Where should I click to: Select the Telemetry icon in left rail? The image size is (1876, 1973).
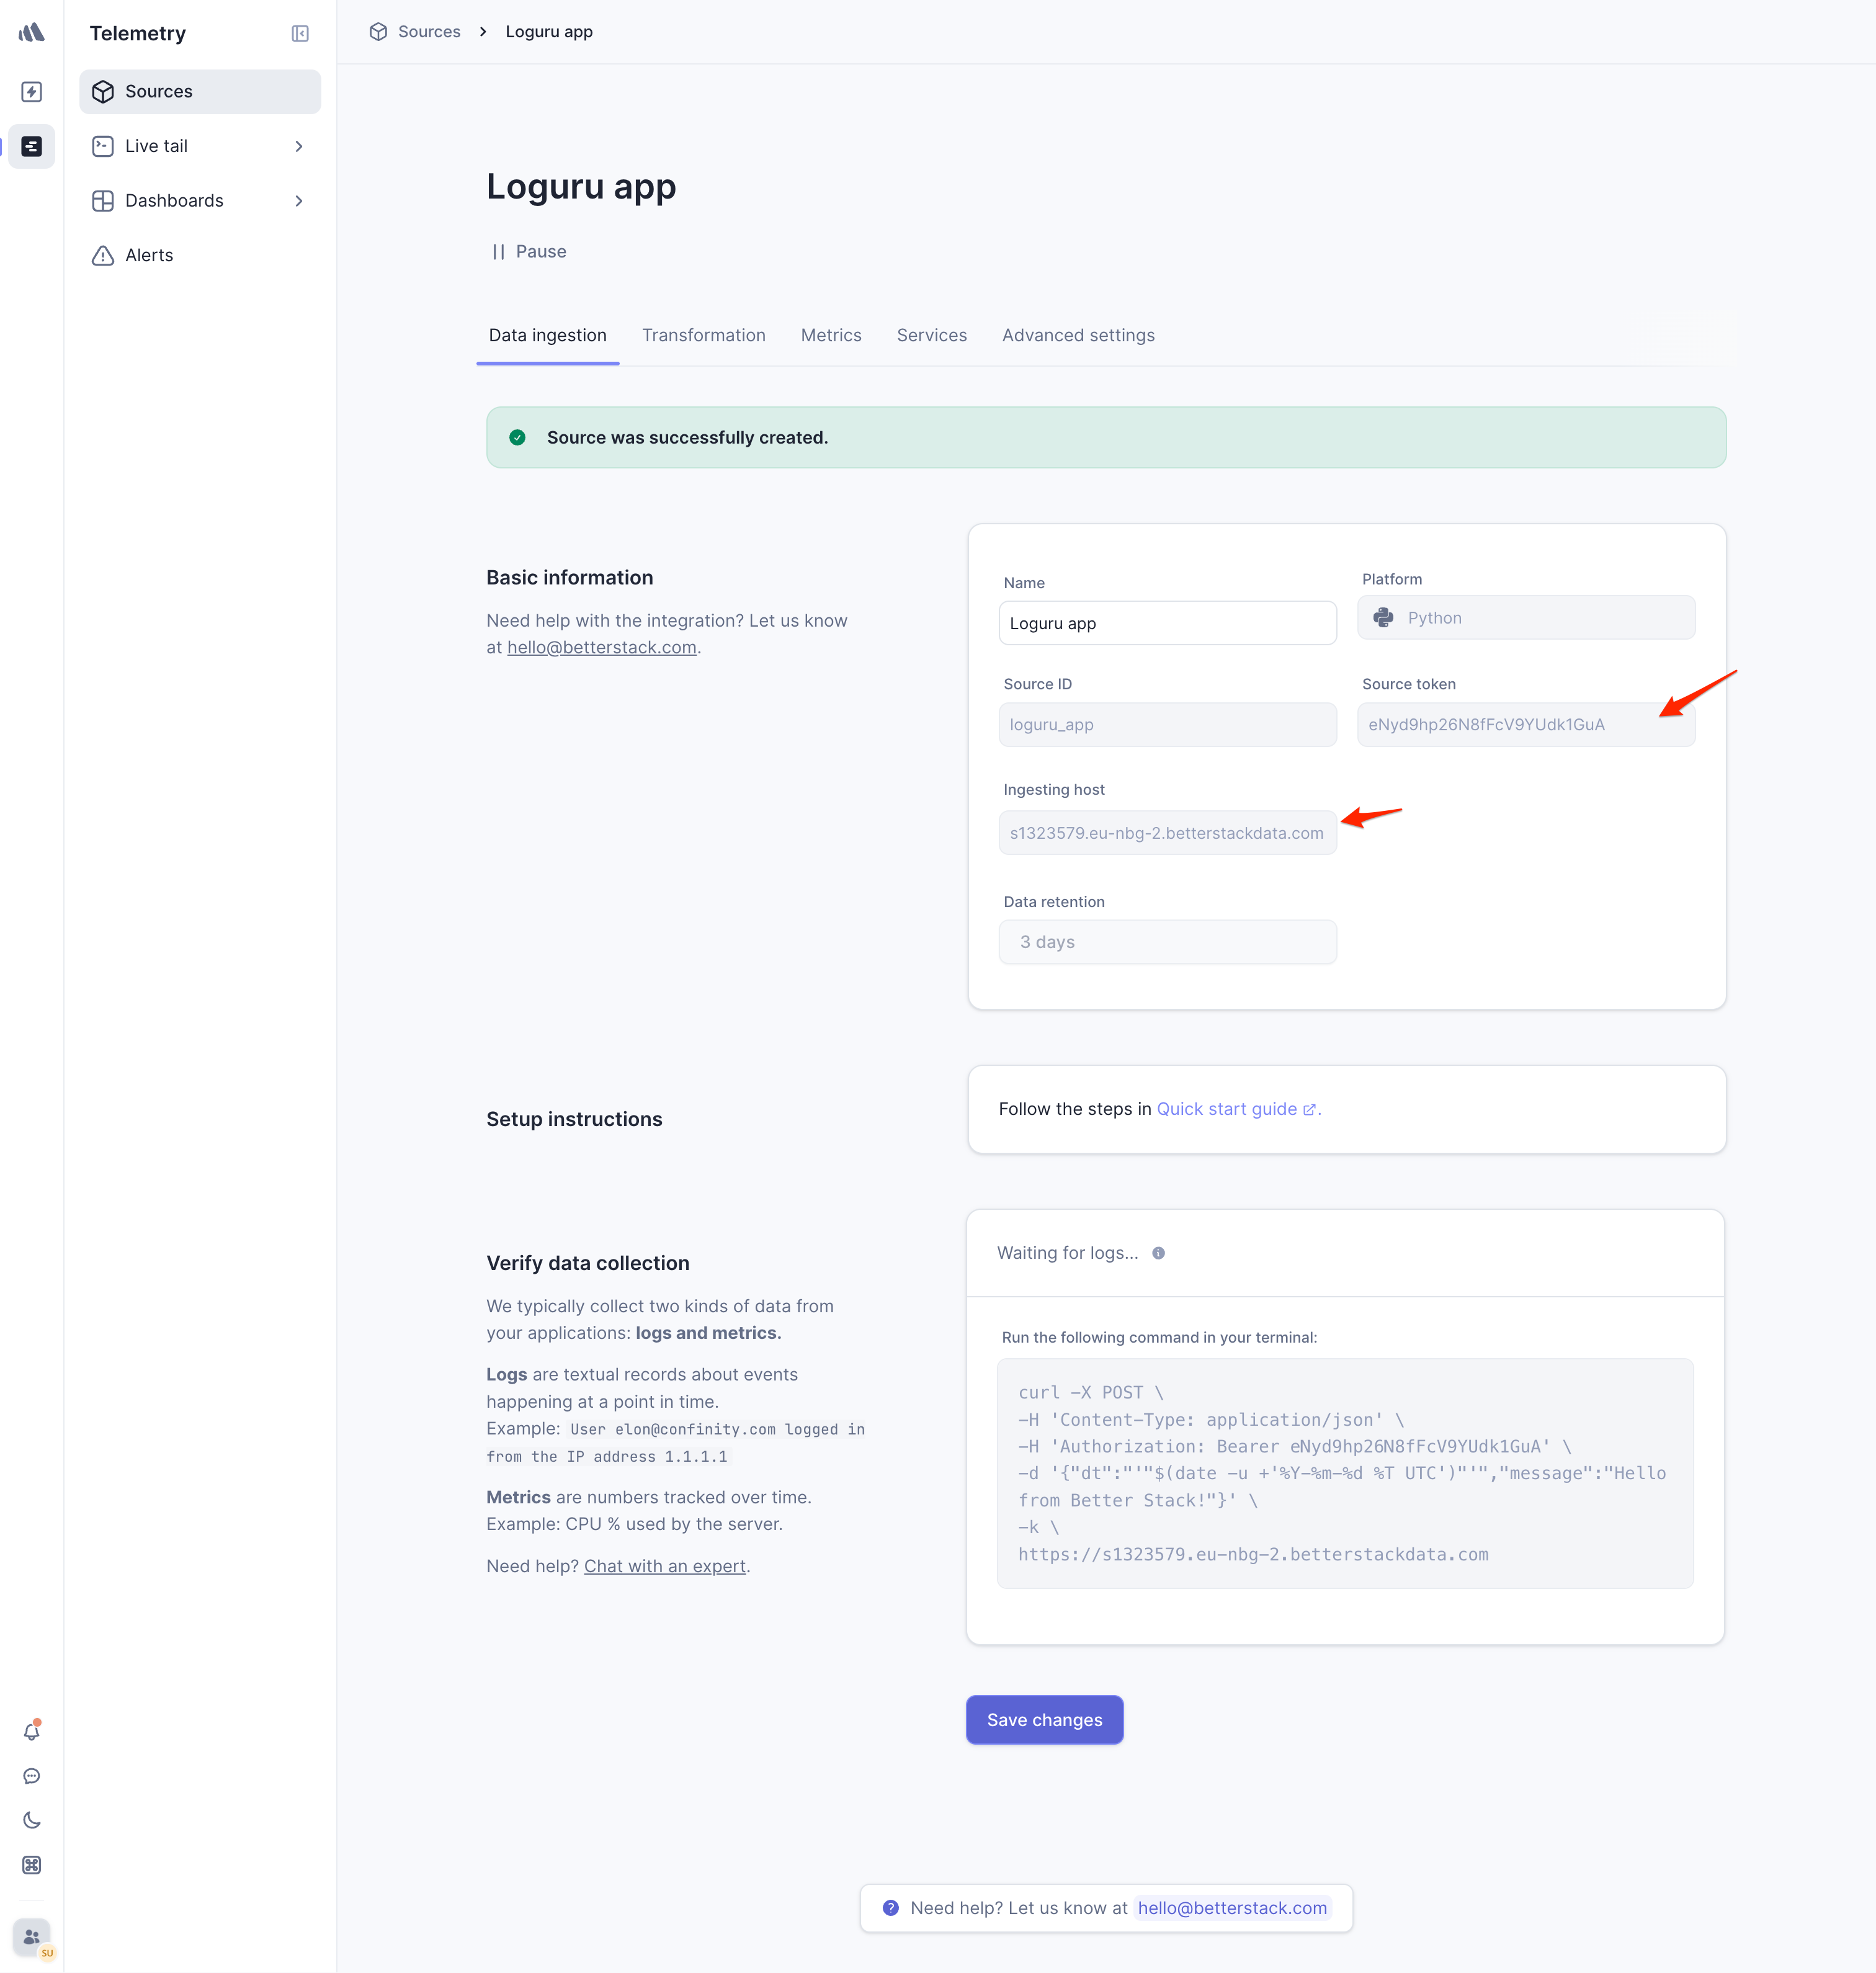coord(31,146)
